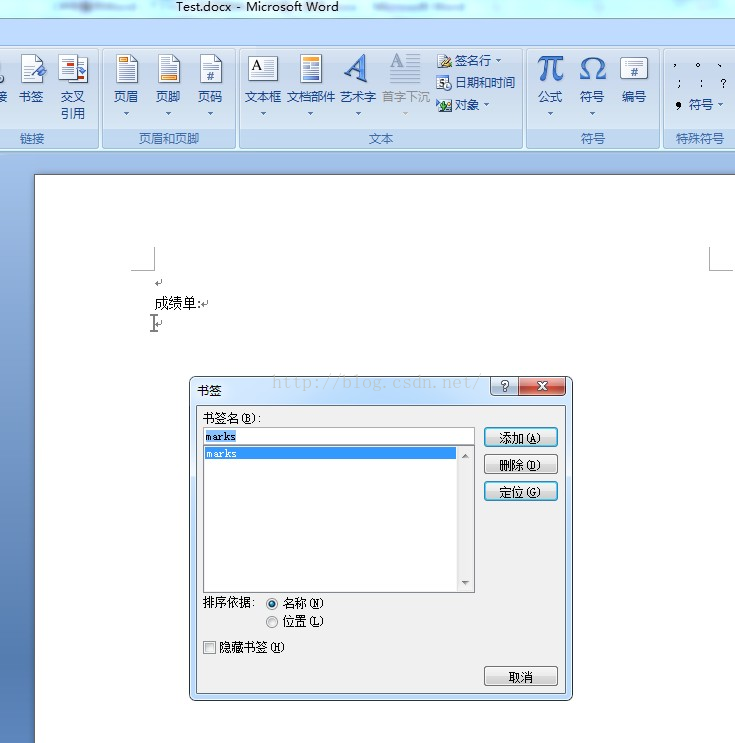This screenshot has width=735, height=743.
Task: Expand the 文档部件 dropdown arrow
Action: (x=310, y=114)
